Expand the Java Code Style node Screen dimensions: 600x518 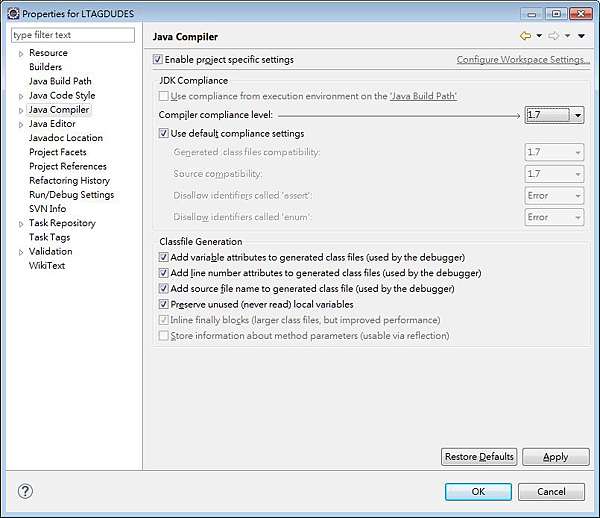[21, 96]
